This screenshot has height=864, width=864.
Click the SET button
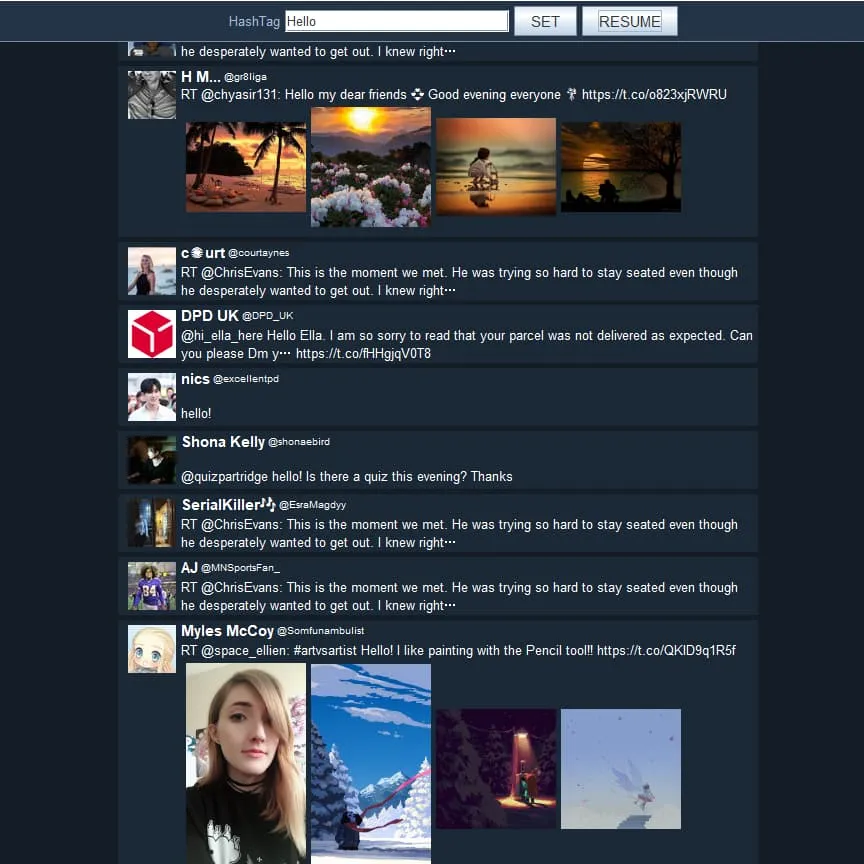point(545,21)
